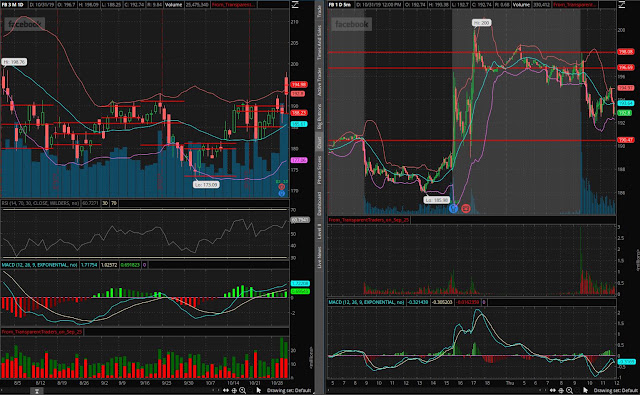This screenshot has width=640, height=395.
Task: Select pointer cursor tool under daily chart
Action: click(258, 391)
